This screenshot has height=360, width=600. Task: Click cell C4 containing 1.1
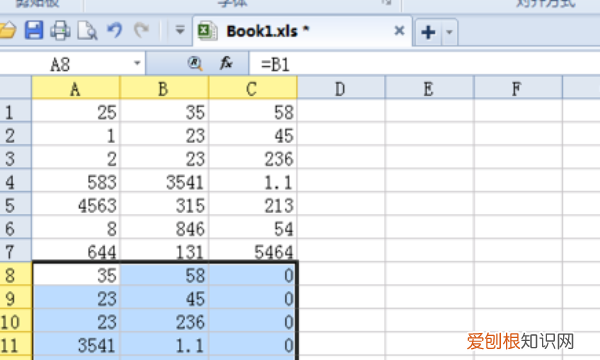[253, 181]
